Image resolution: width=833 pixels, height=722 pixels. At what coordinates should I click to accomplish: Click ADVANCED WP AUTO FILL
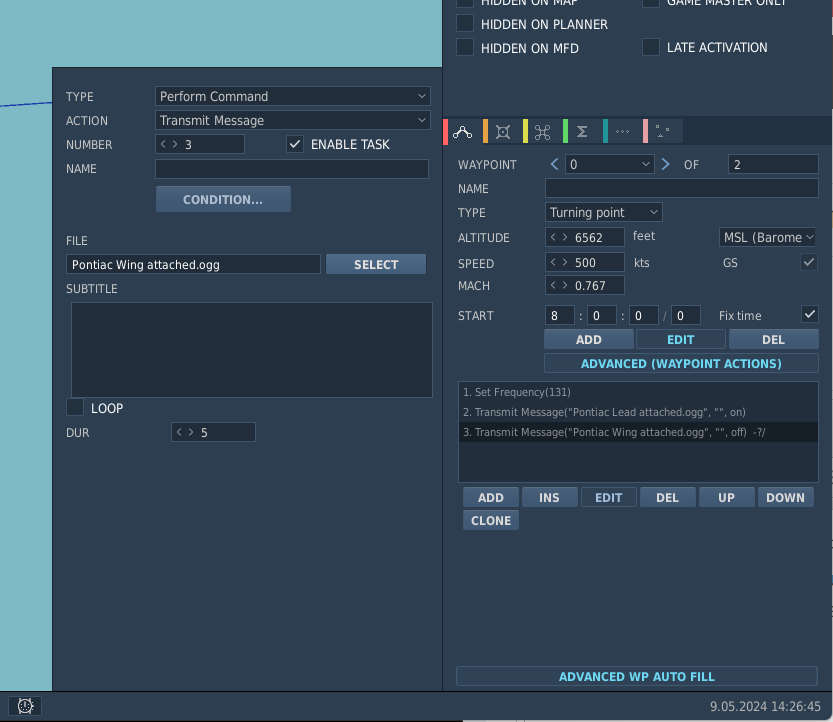636,676
